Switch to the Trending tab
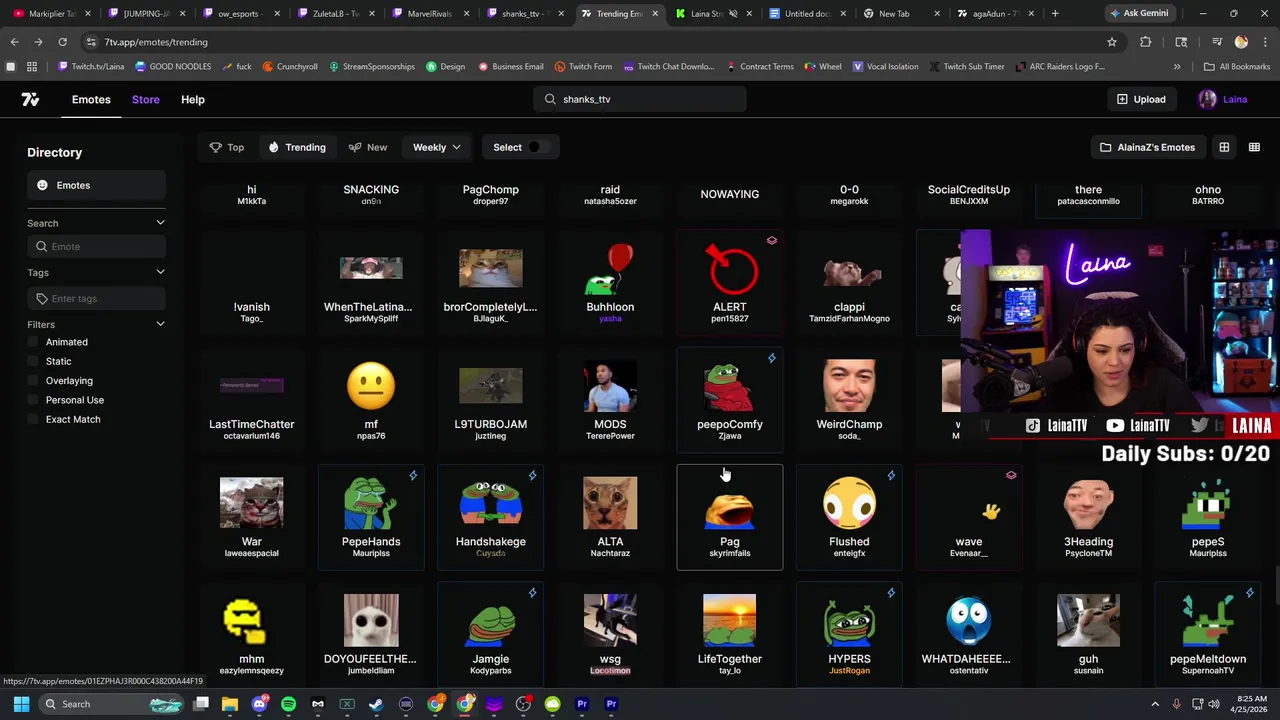This screenshot has height=720, width=1280. [297, 147]
